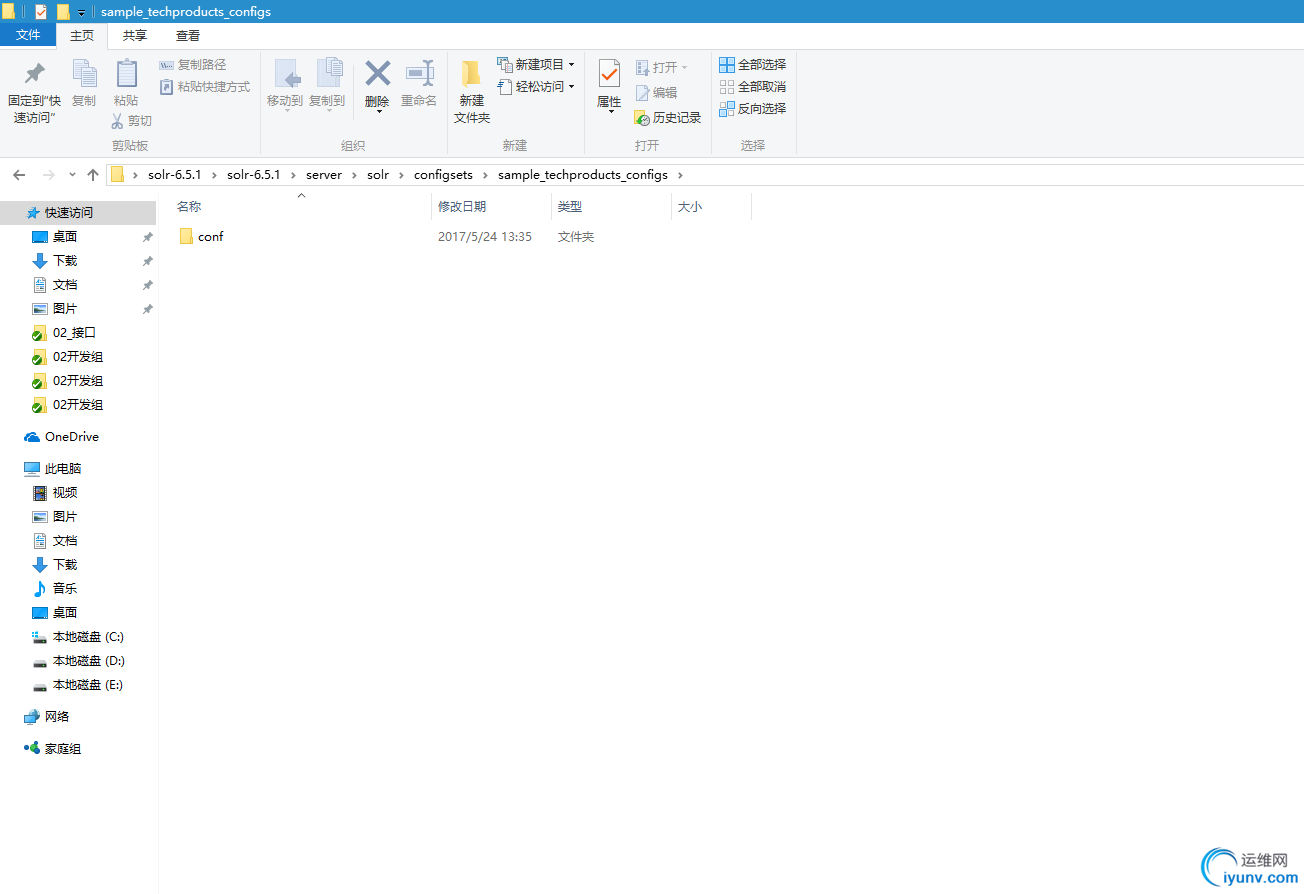Viewport: 1304px width, 894px height.
Task: Open the recent locations dropdown
Action: click(71, 176)
